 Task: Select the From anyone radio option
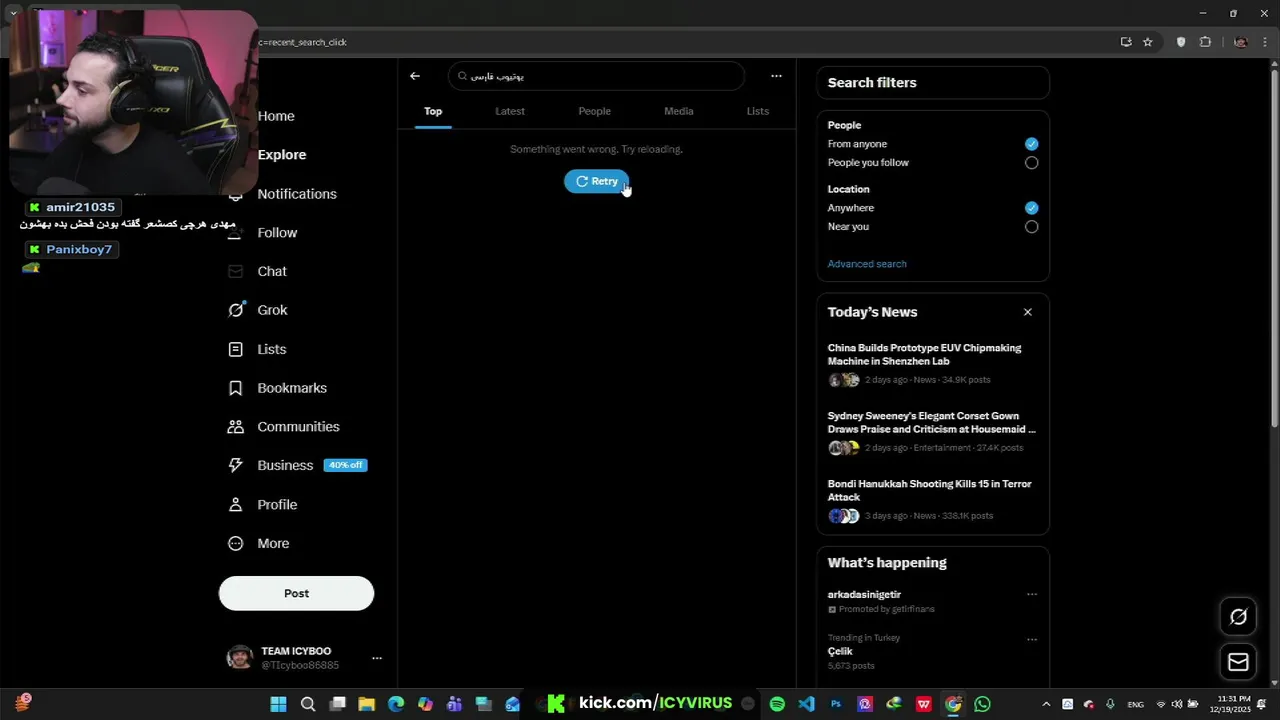[1031, 144]
